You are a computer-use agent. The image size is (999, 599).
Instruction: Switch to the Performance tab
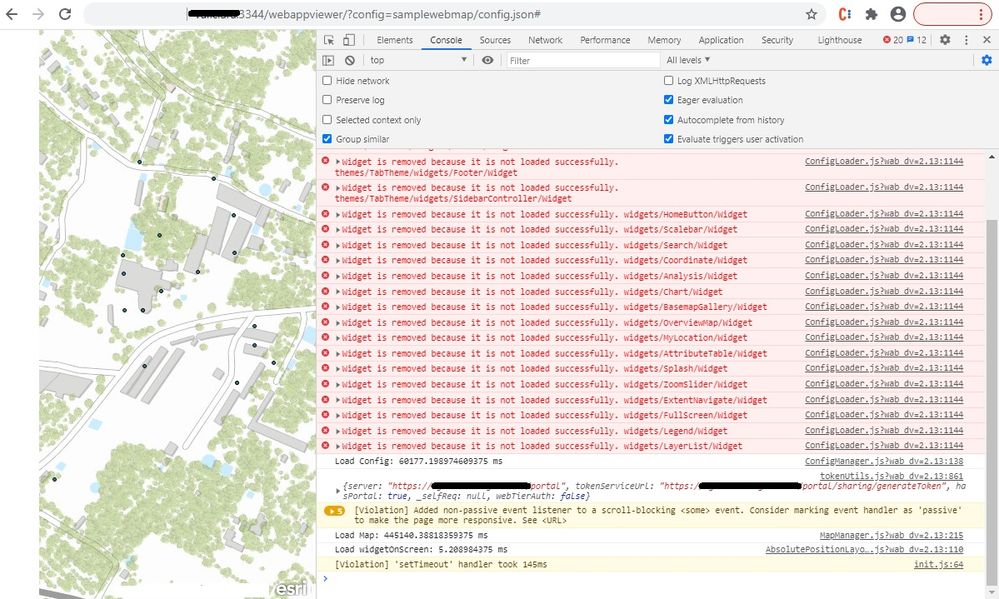[605, 40]
